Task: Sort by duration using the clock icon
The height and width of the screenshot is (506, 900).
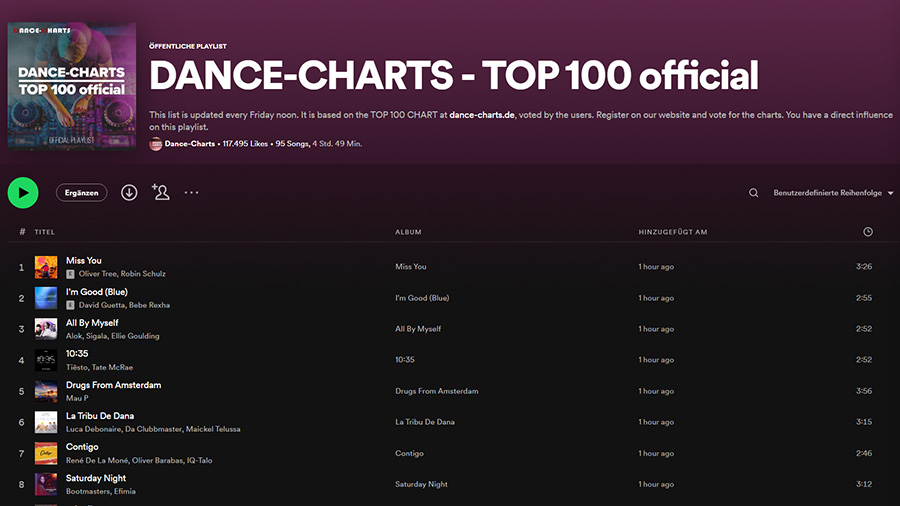Action: (x=868, y=232)
